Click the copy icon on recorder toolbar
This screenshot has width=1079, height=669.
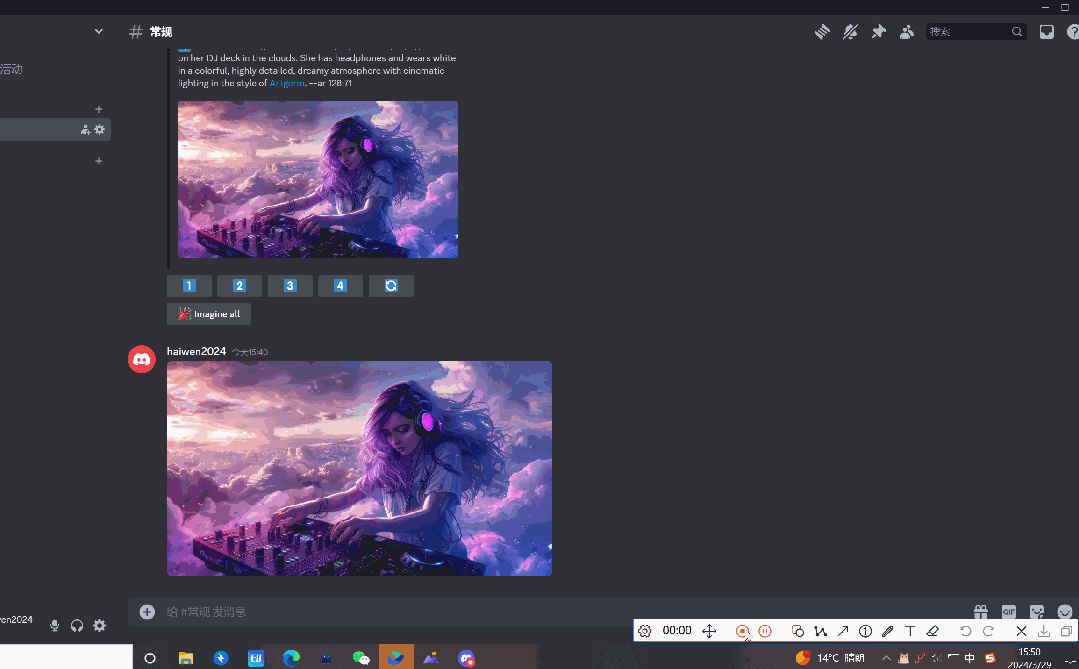point(1066,631)
